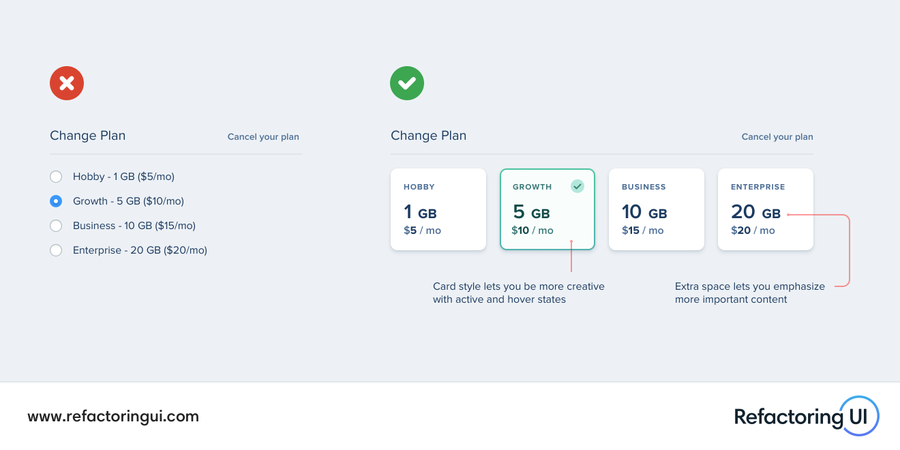The image size is (900, 450).
Task: Select the Hobby plan card
Action: coord(439,209)
